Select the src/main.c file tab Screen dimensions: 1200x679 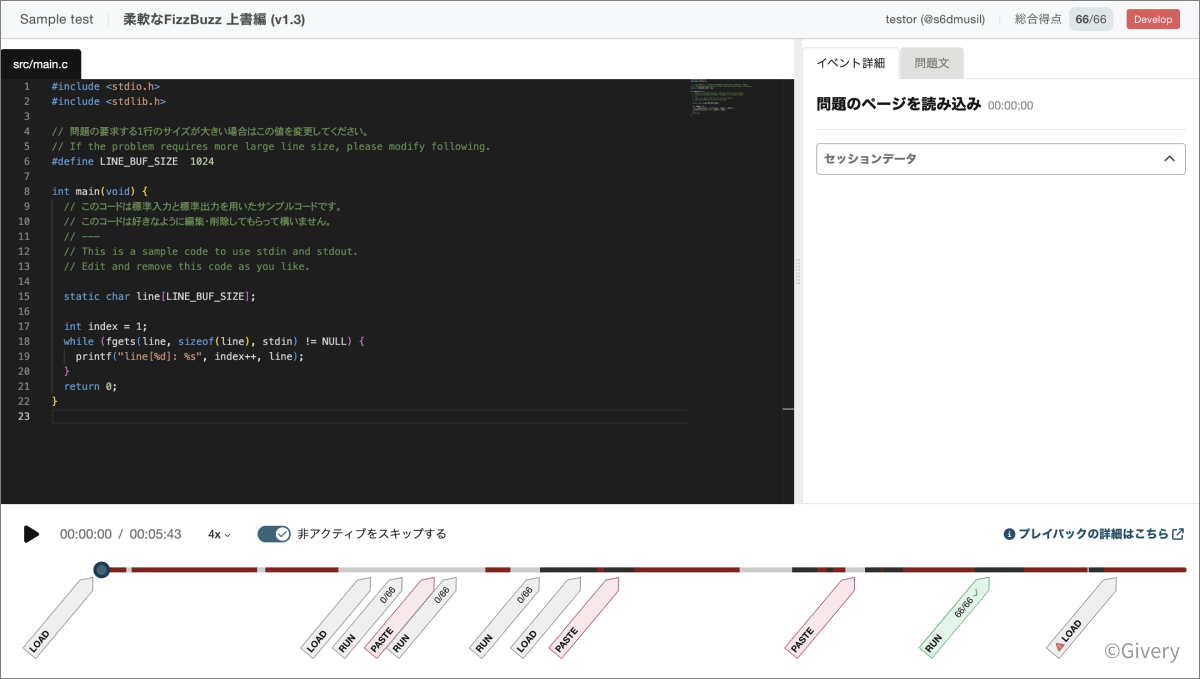click(40, 63)
